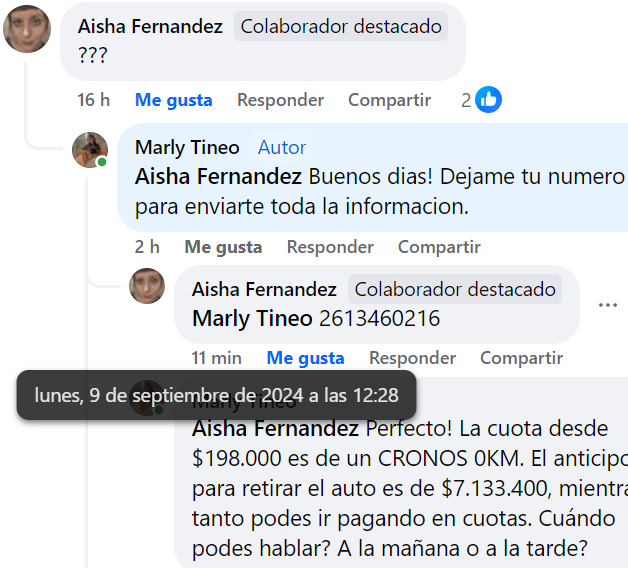Click Aisha Fernandez's top profile picture
The width and height of the screenshot is (628, 568).
(x=27, y=29)
